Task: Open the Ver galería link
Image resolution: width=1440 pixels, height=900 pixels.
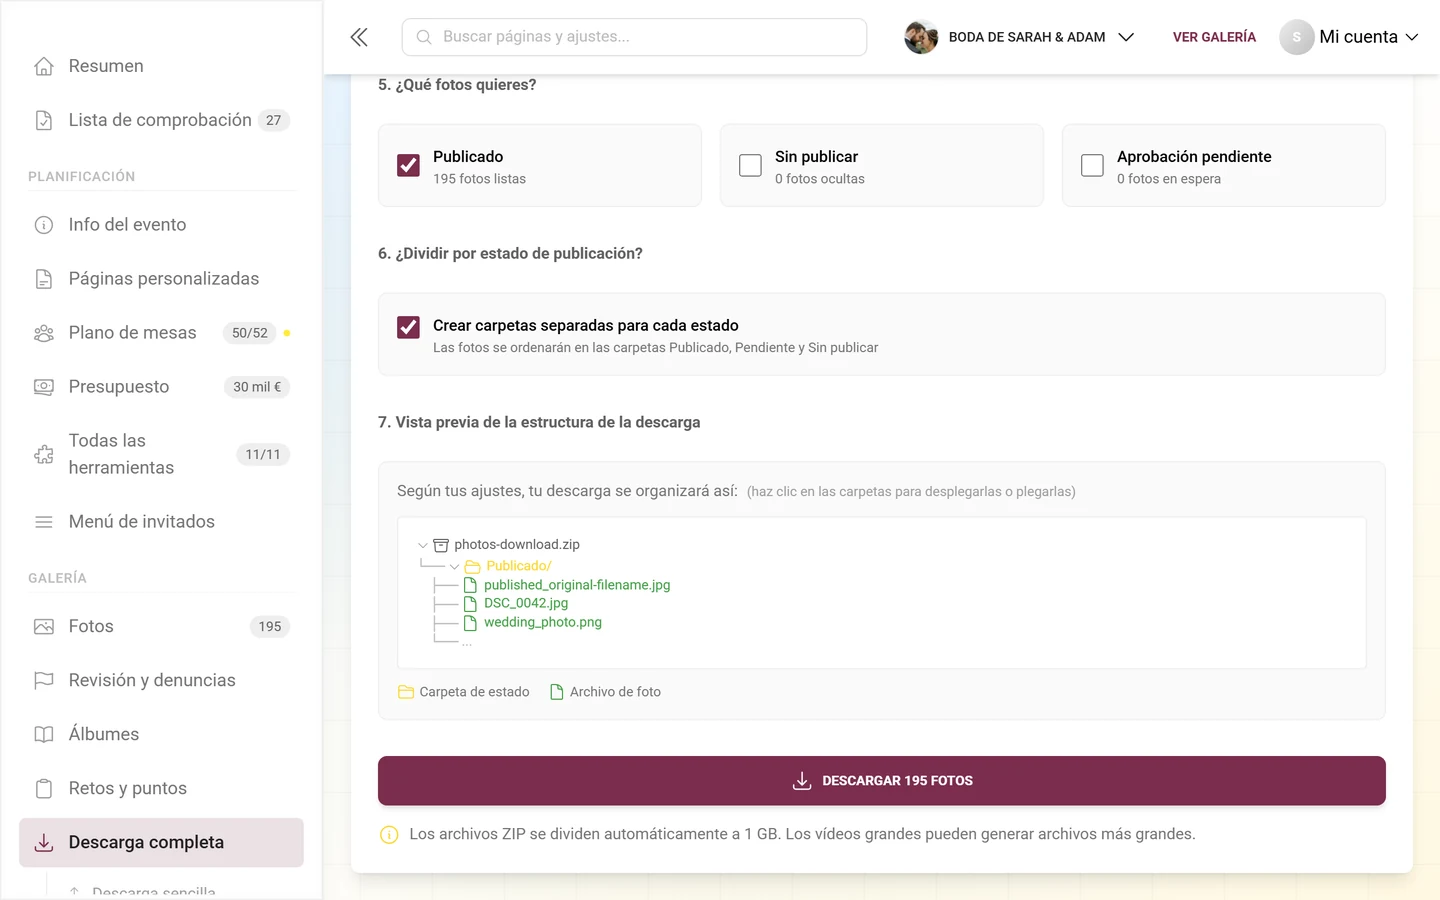Action: 1214,37
